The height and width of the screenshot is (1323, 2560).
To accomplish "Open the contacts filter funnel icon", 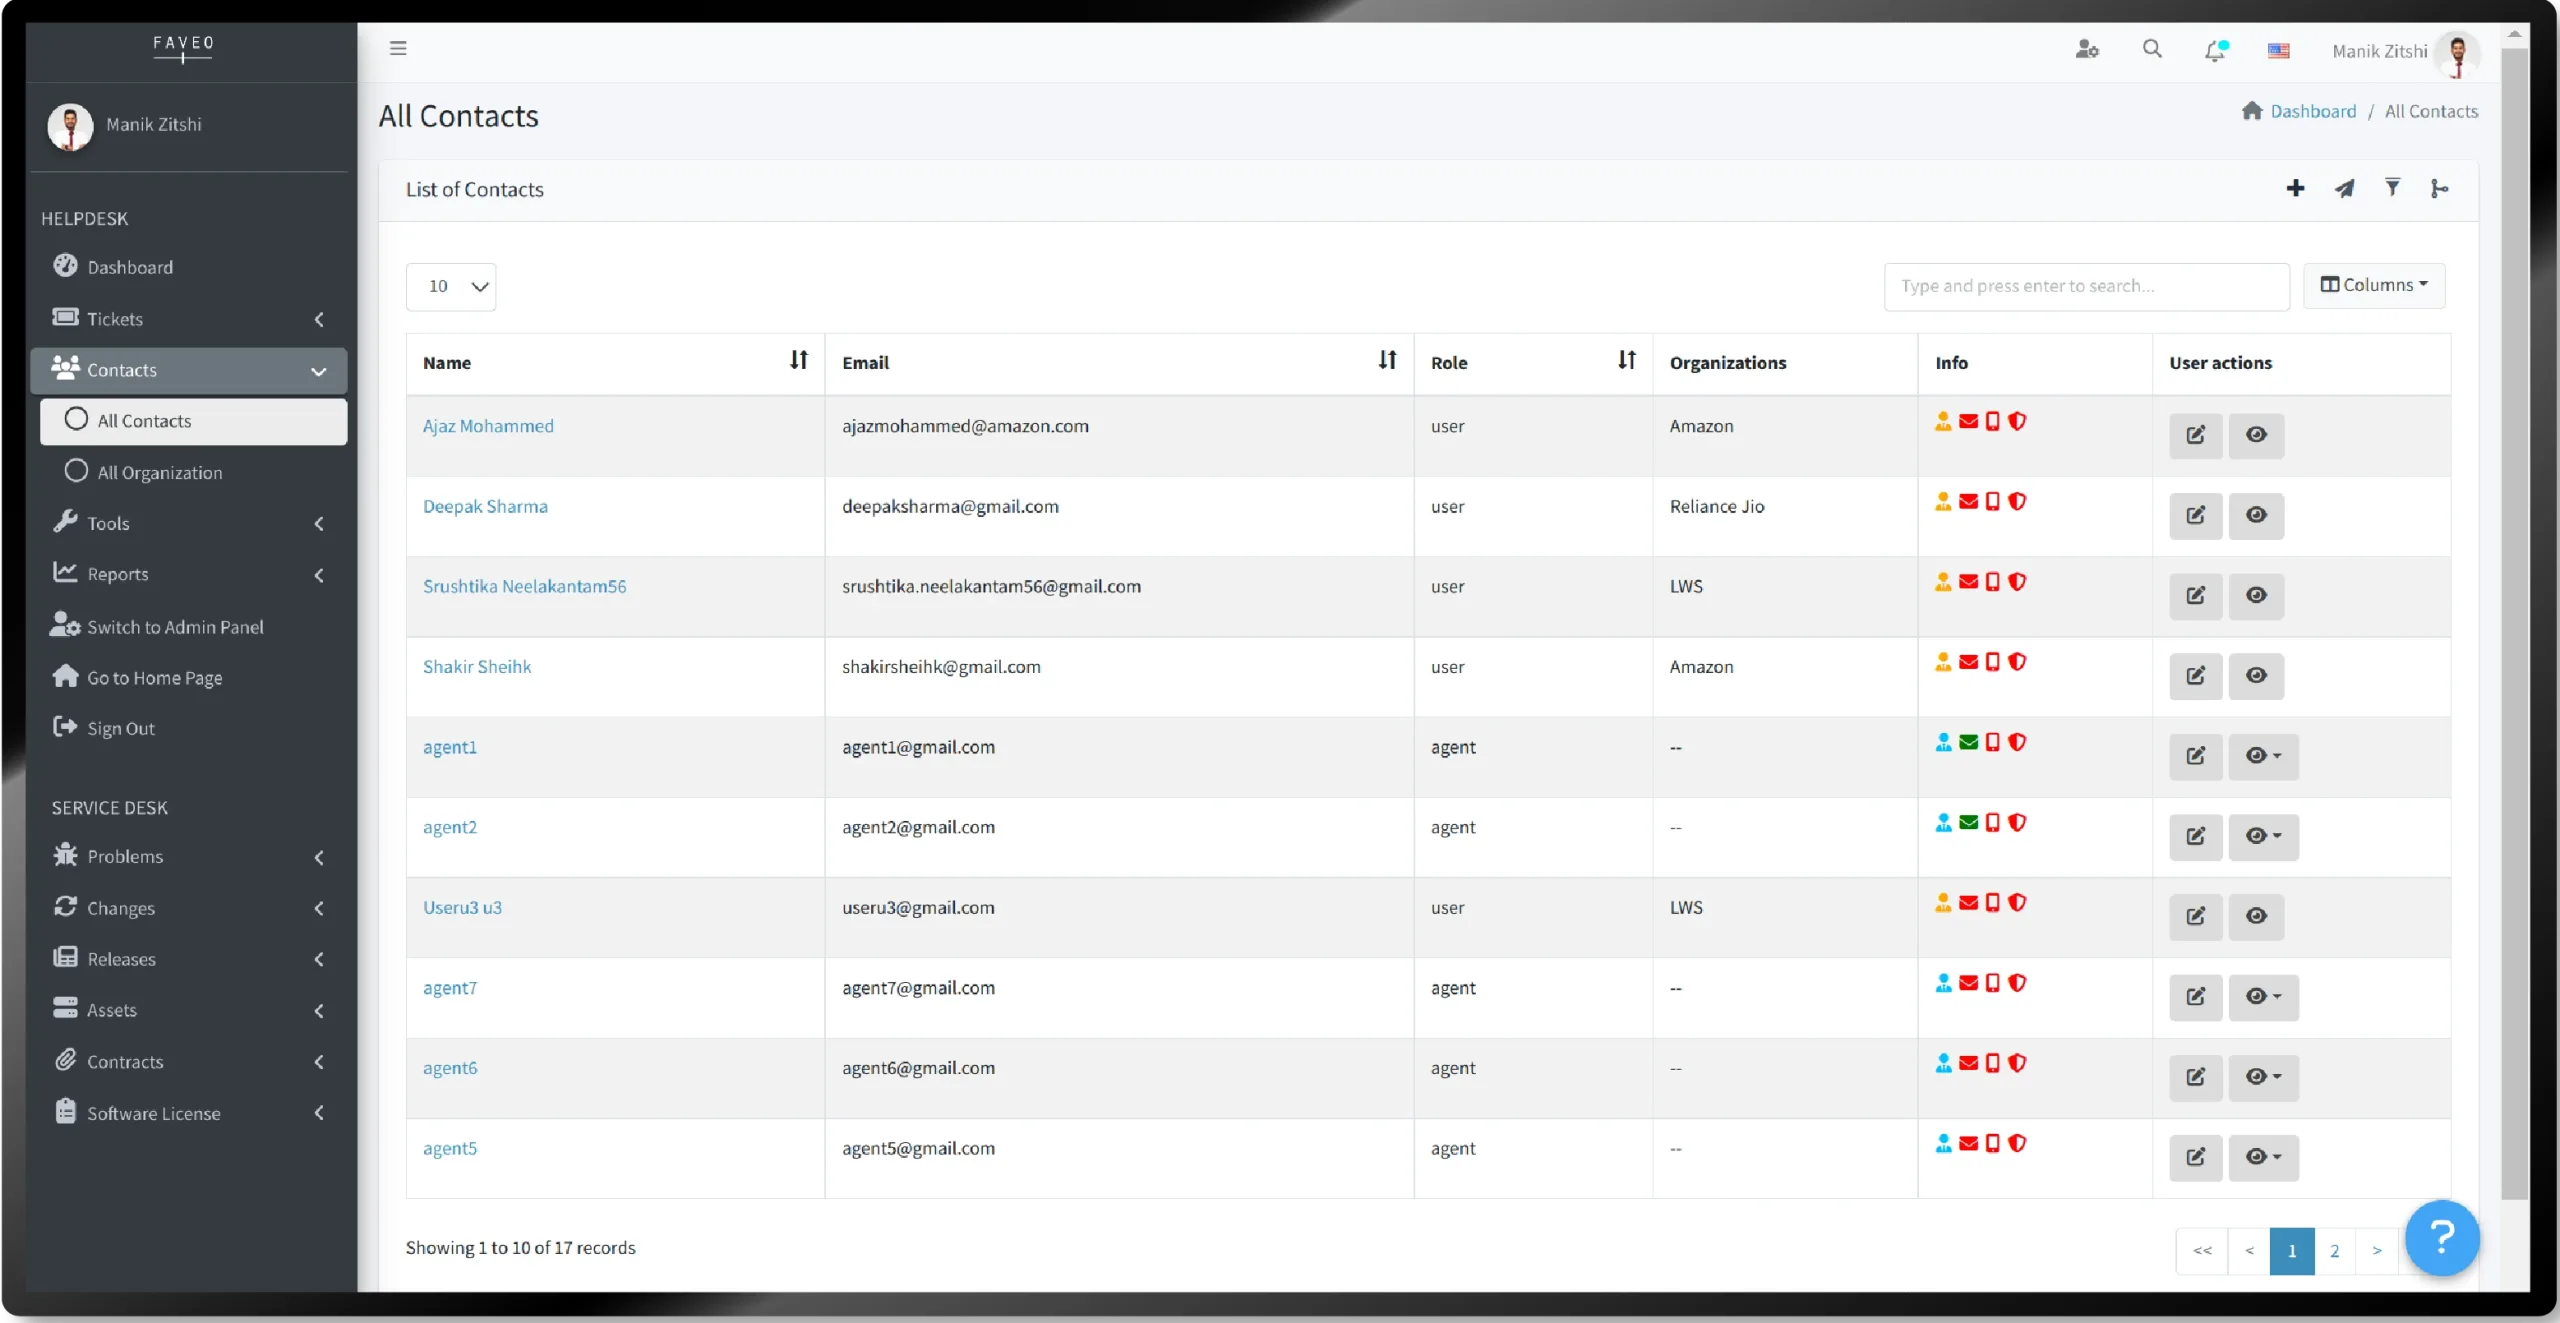I will point(2392,188).
